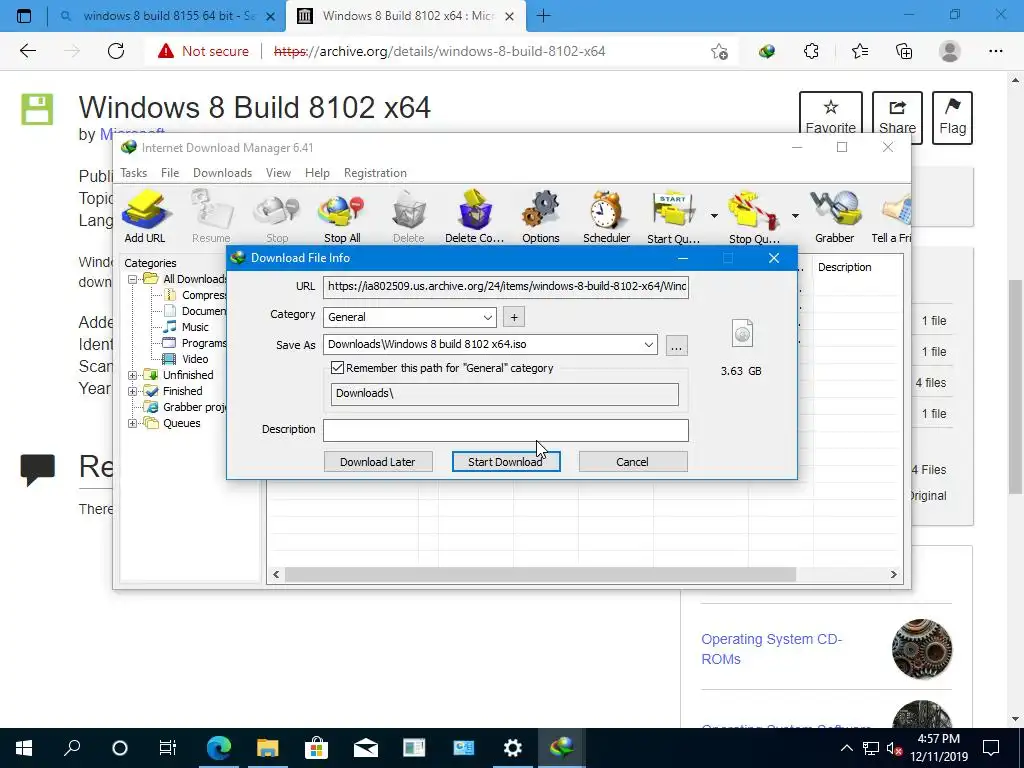Click the Stop All toolbar icon
Image resolution: width=1024 pixels, height=768 pixels.
click(342, 217)
